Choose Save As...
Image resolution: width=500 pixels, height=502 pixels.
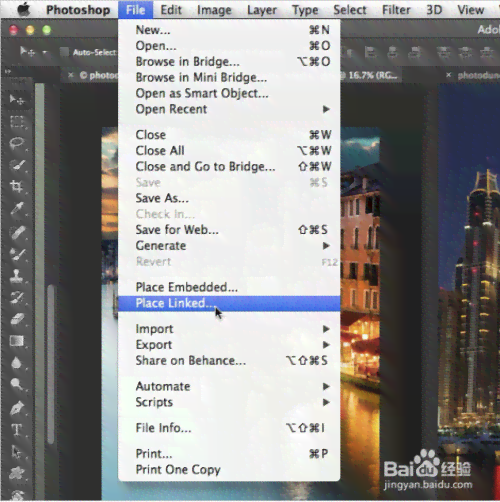(x=229, y=198)
